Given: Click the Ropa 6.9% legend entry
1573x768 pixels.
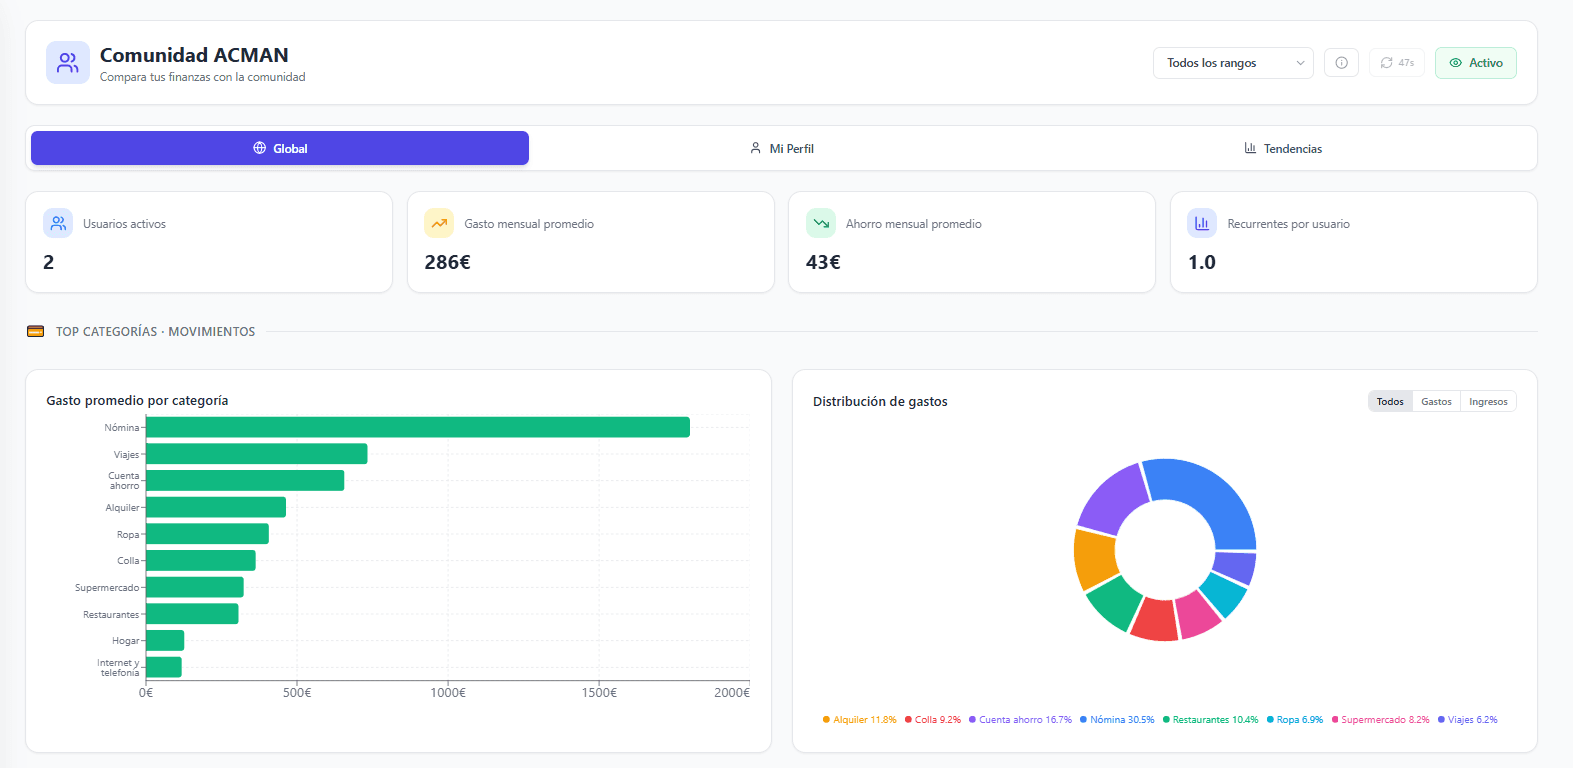Looking at the screenshot, I should coord(1295,720).
